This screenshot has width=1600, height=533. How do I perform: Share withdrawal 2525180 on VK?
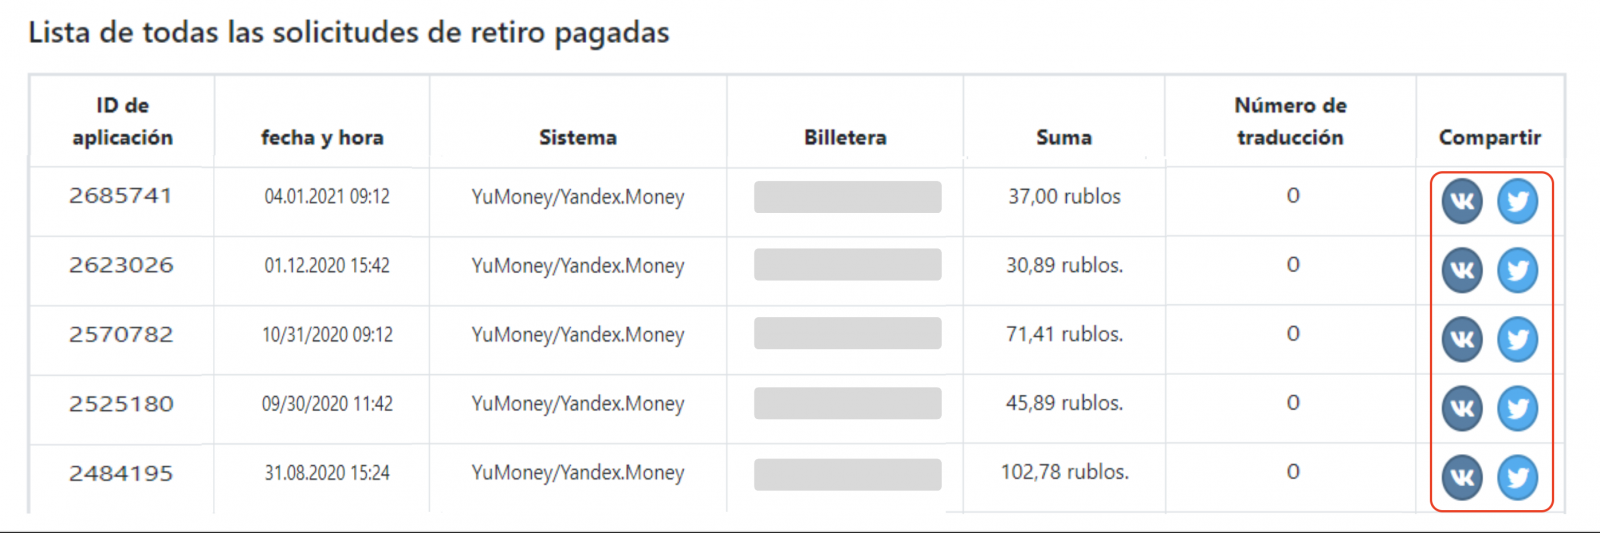coord(1462,408)
